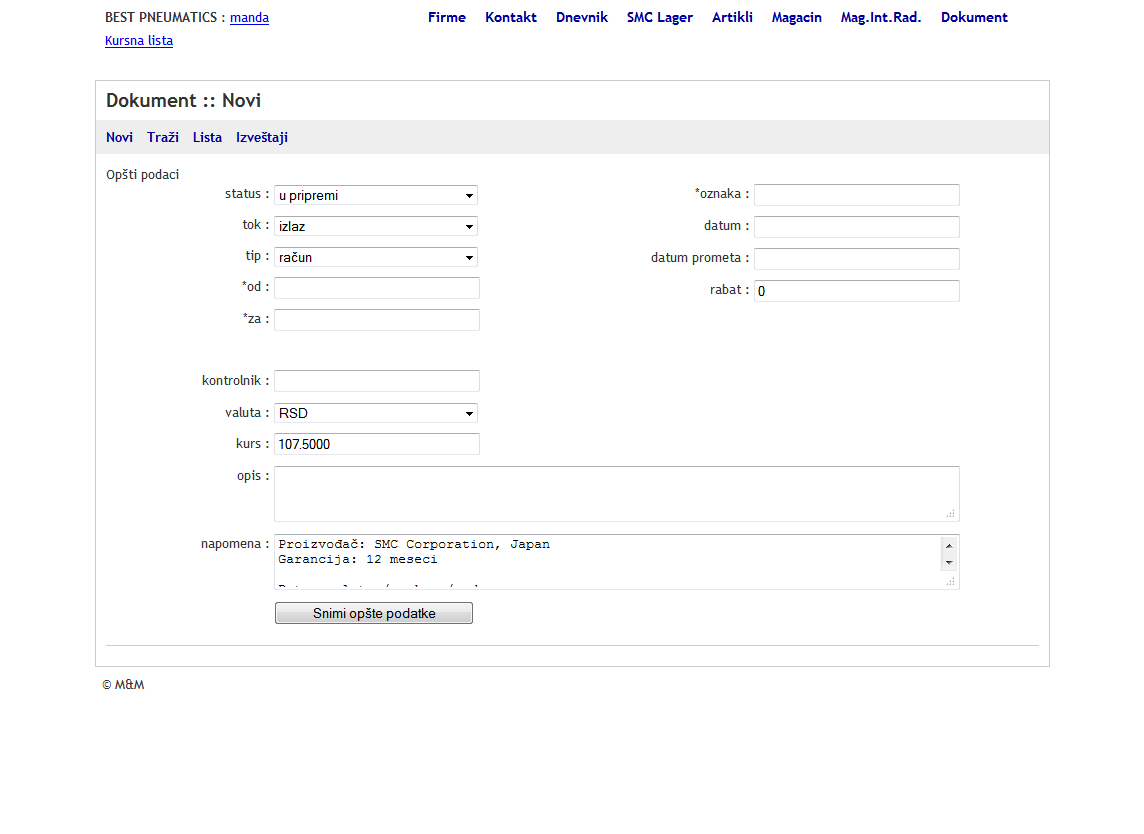Click the datum prometa field
1144x834 pixels.
857,258
